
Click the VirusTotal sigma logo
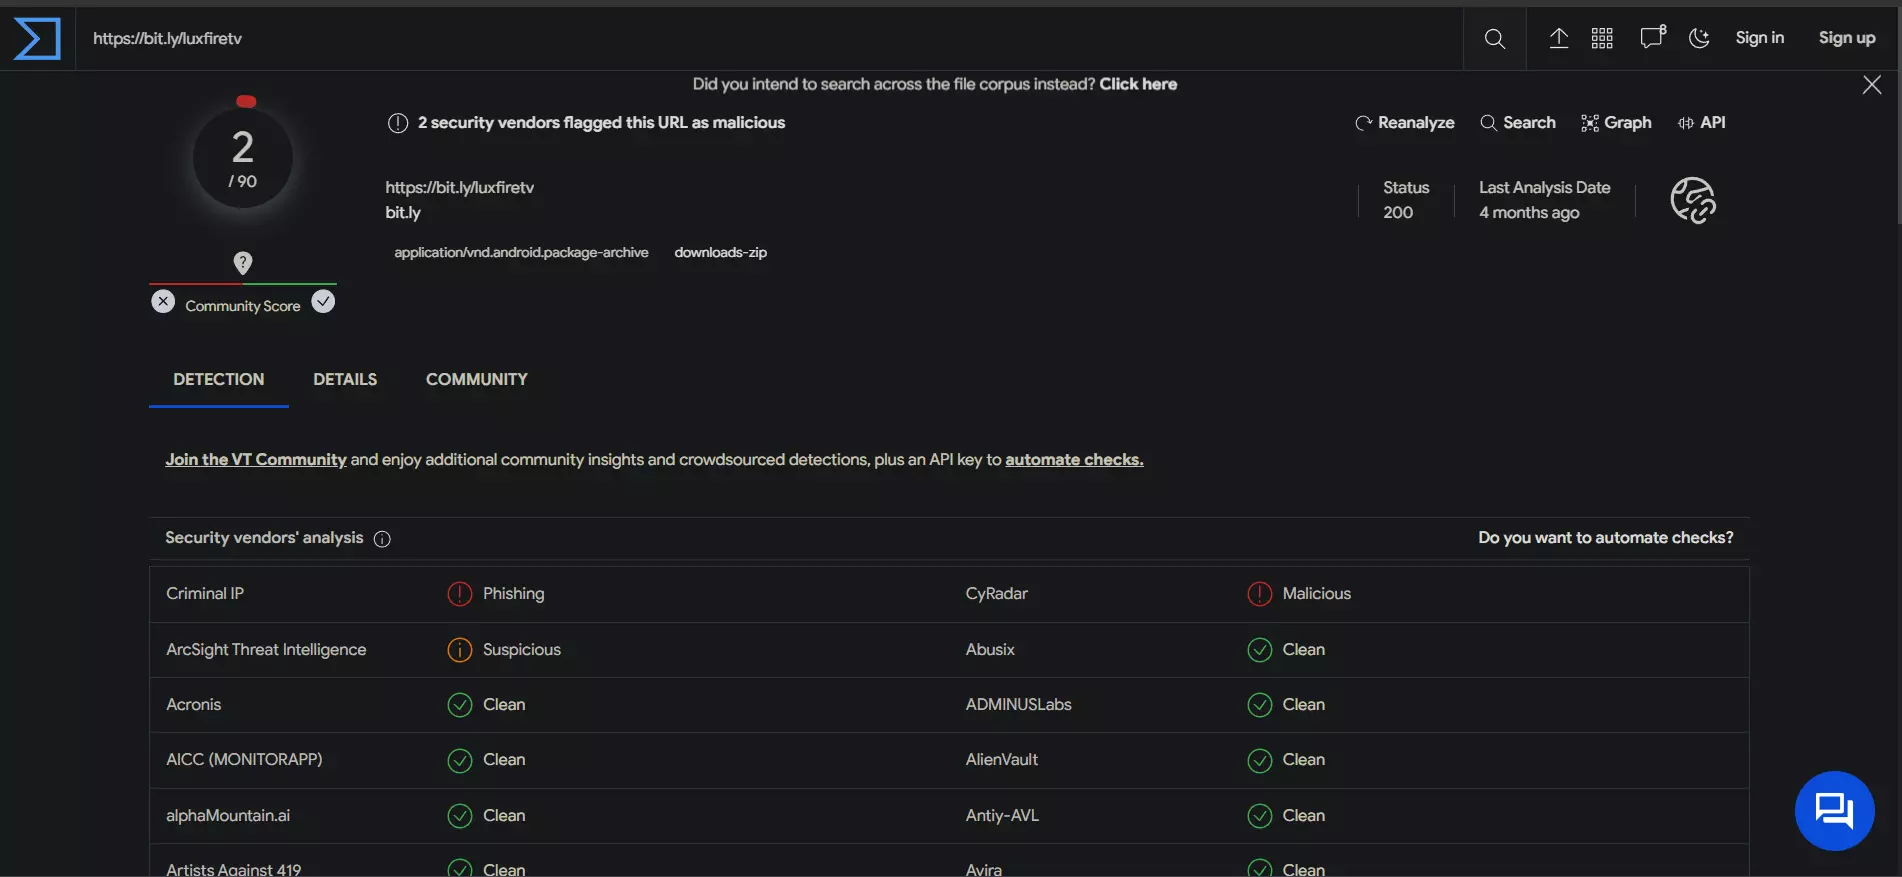tap(37, 39)
